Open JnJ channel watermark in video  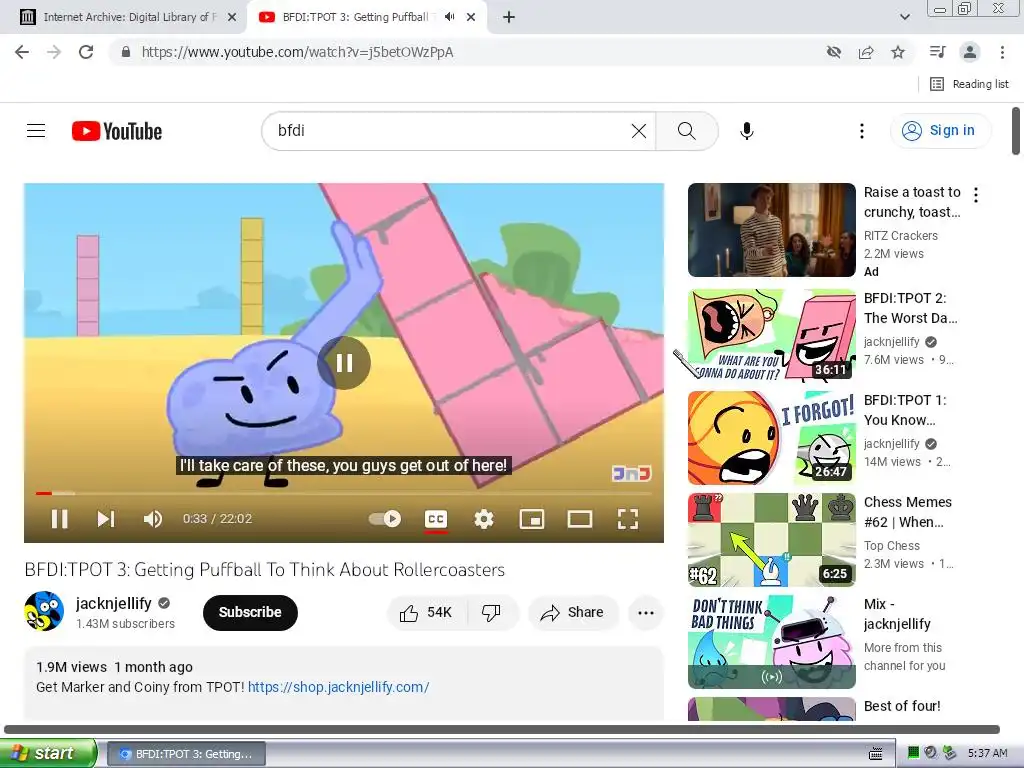(631, 473)
